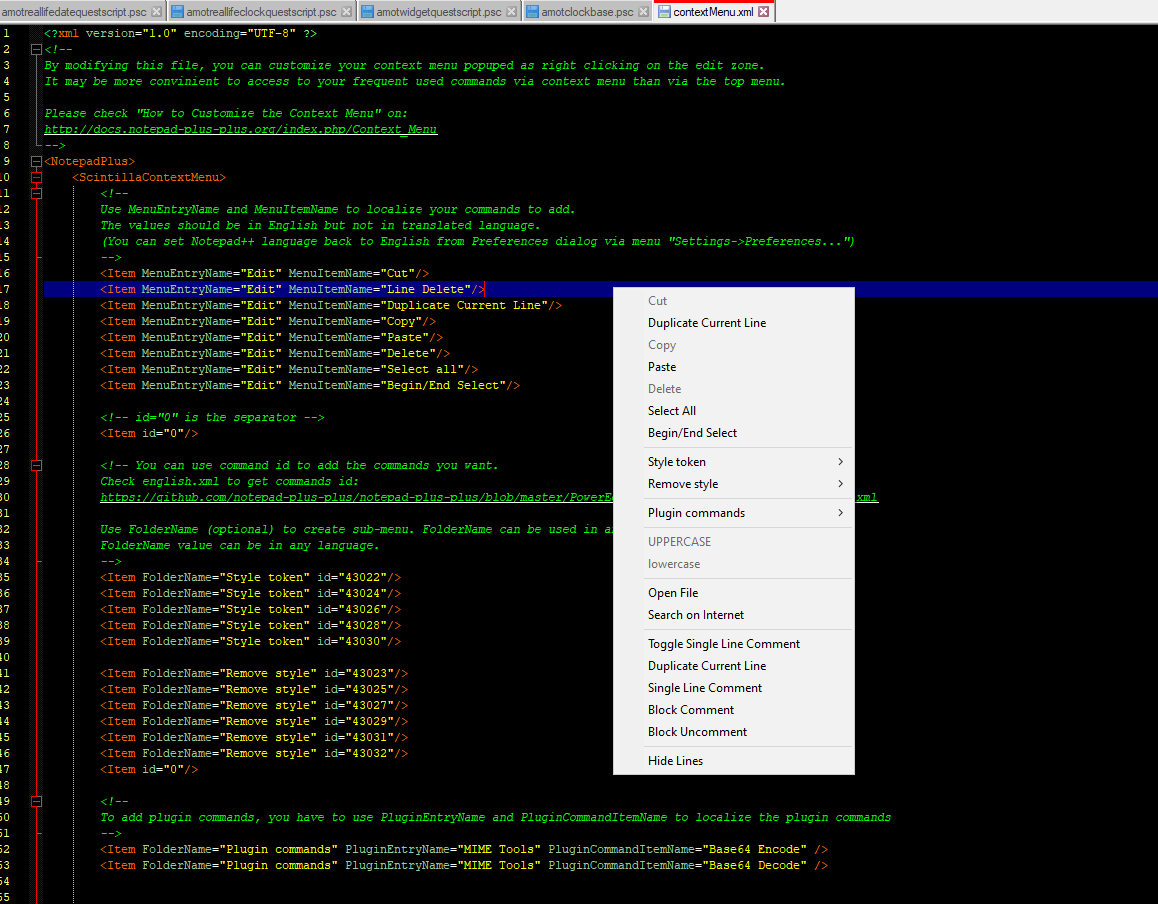Choose Duplicate Current Line right below Cut
1158x904 pixels.
733,323
